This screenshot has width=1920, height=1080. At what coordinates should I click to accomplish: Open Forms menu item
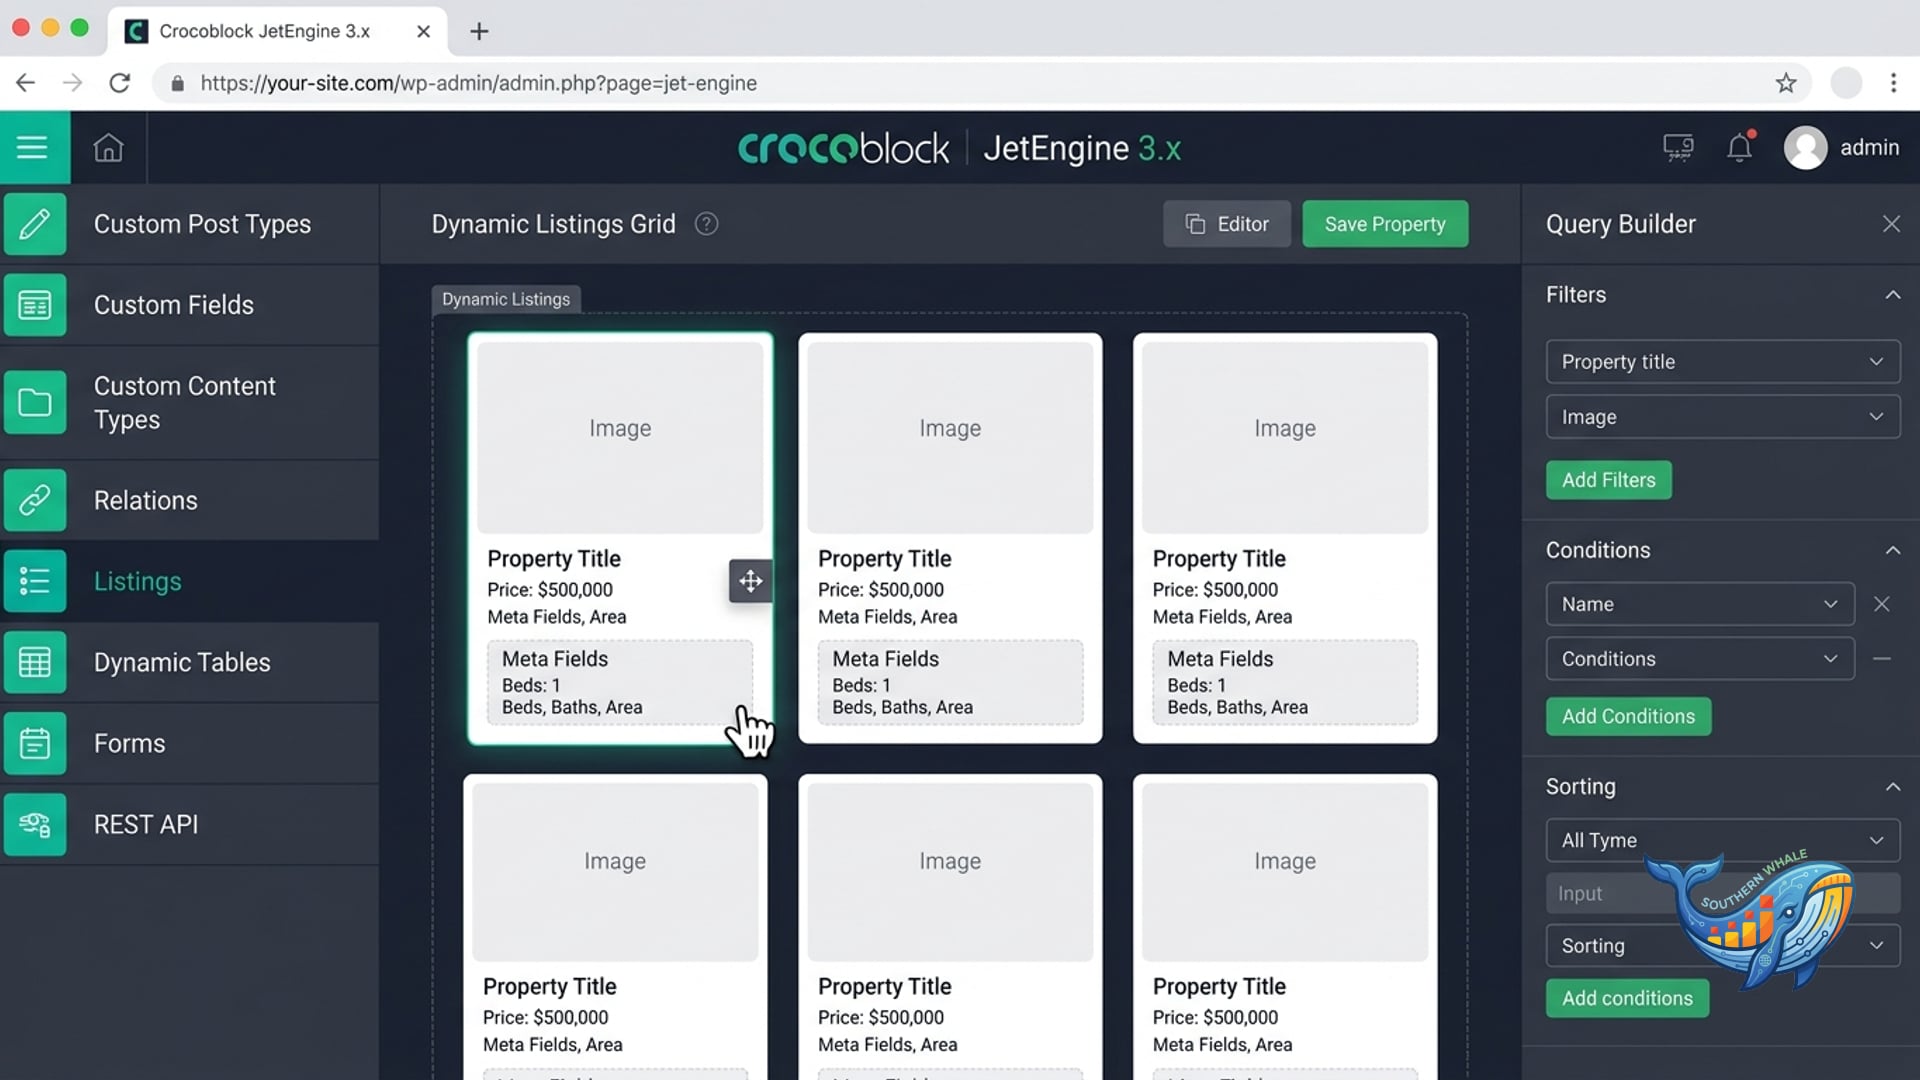[190, 743]
